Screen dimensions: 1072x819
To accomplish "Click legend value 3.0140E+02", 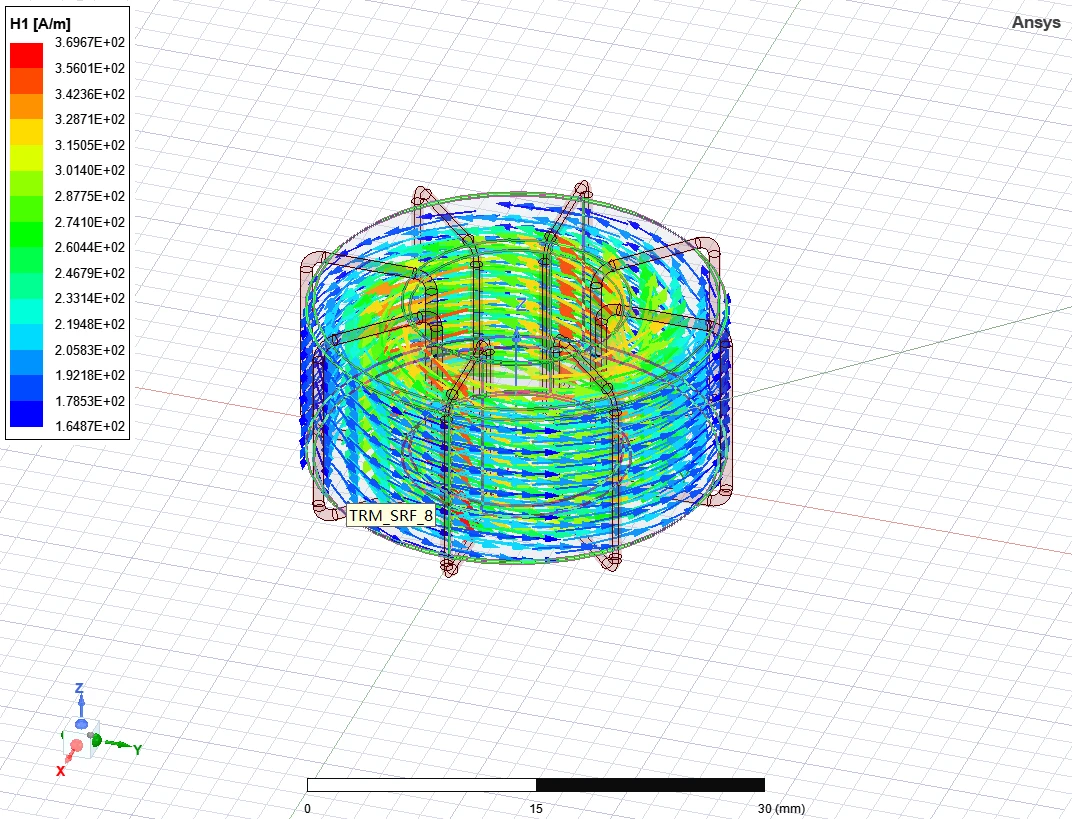I will (90, 170).
